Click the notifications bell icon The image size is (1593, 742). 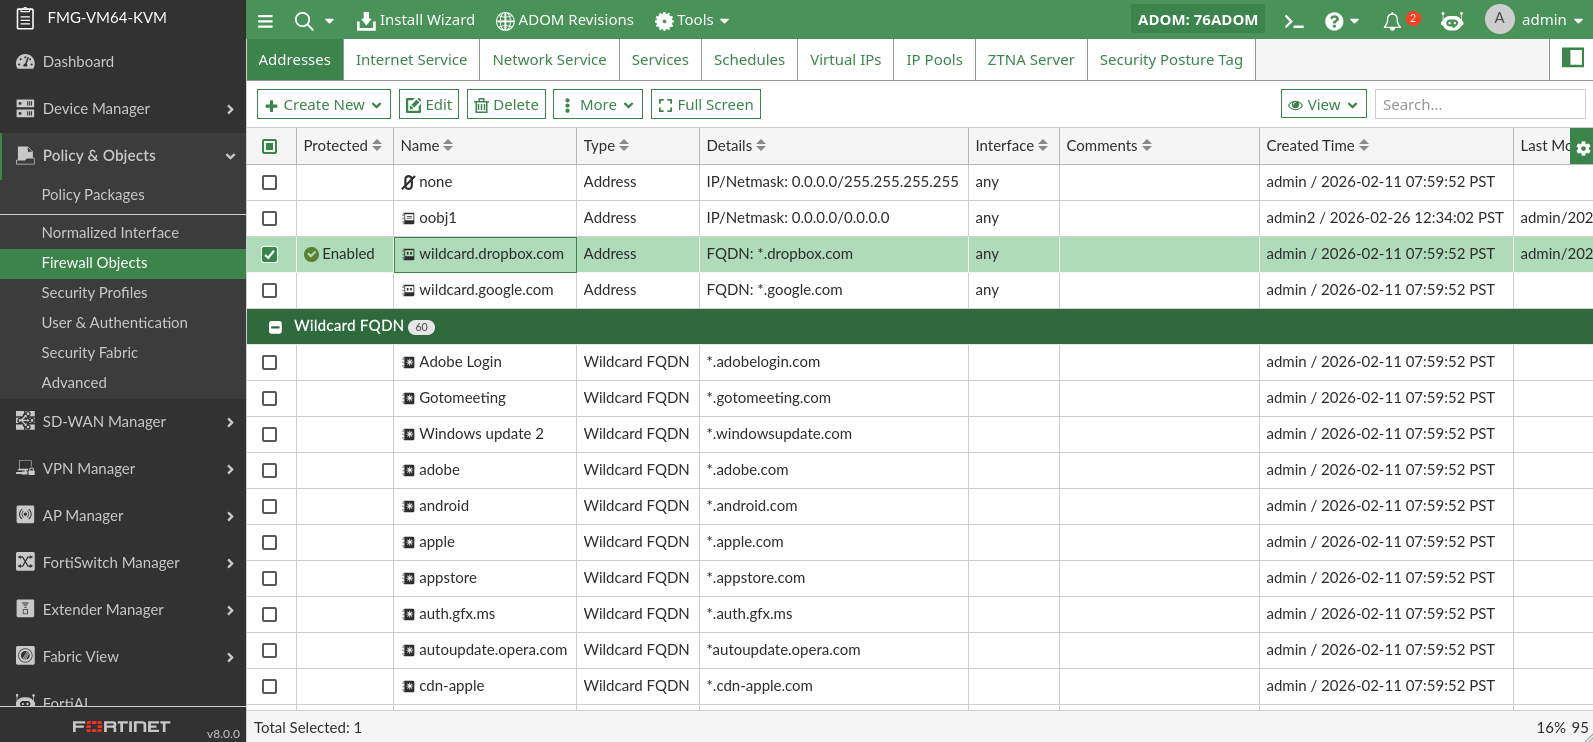tap(1392, 21)
